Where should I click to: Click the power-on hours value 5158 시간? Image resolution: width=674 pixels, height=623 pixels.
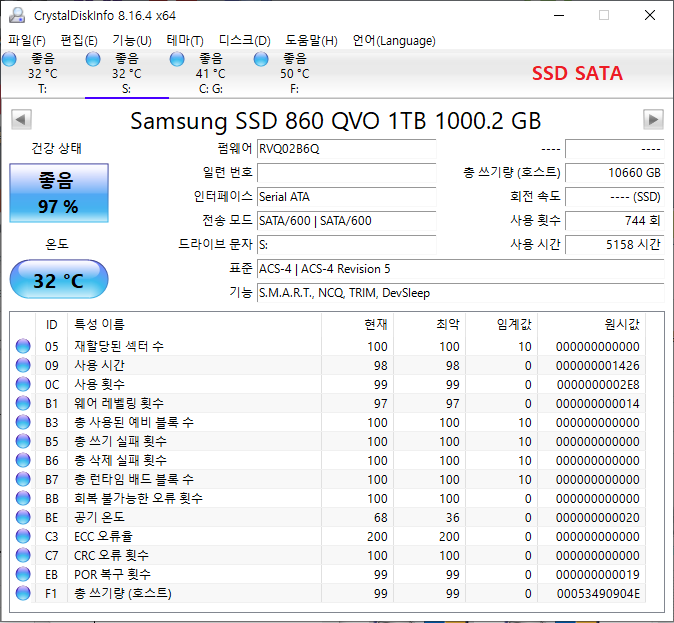click(615, 245)
